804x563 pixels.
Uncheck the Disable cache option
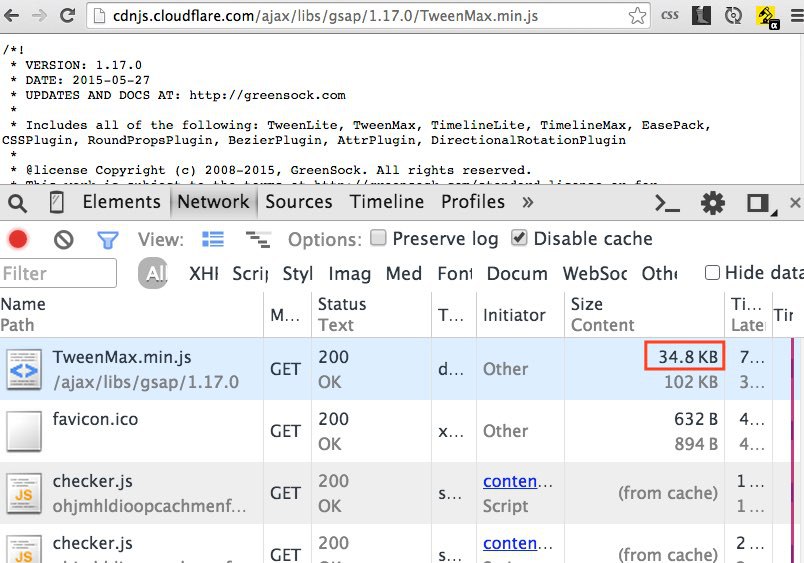[519, 239]
